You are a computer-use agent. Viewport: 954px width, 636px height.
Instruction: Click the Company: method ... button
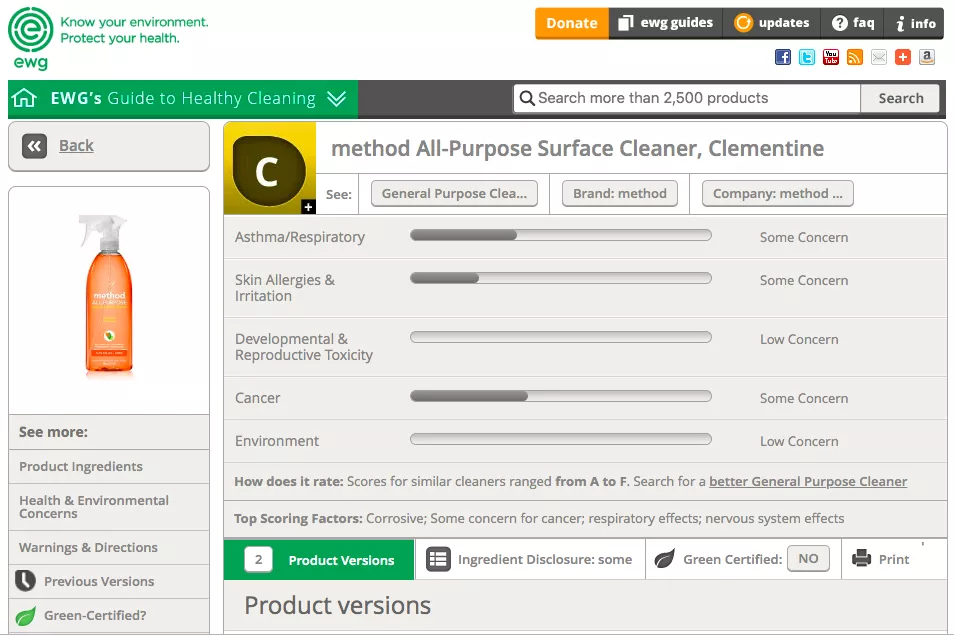[x=778, y=194]
